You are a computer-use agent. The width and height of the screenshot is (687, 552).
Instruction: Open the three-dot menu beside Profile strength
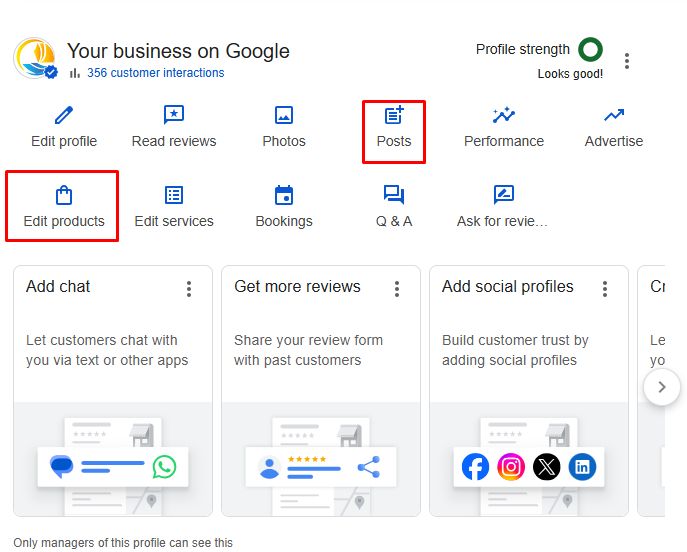click(x=627, y=61)
